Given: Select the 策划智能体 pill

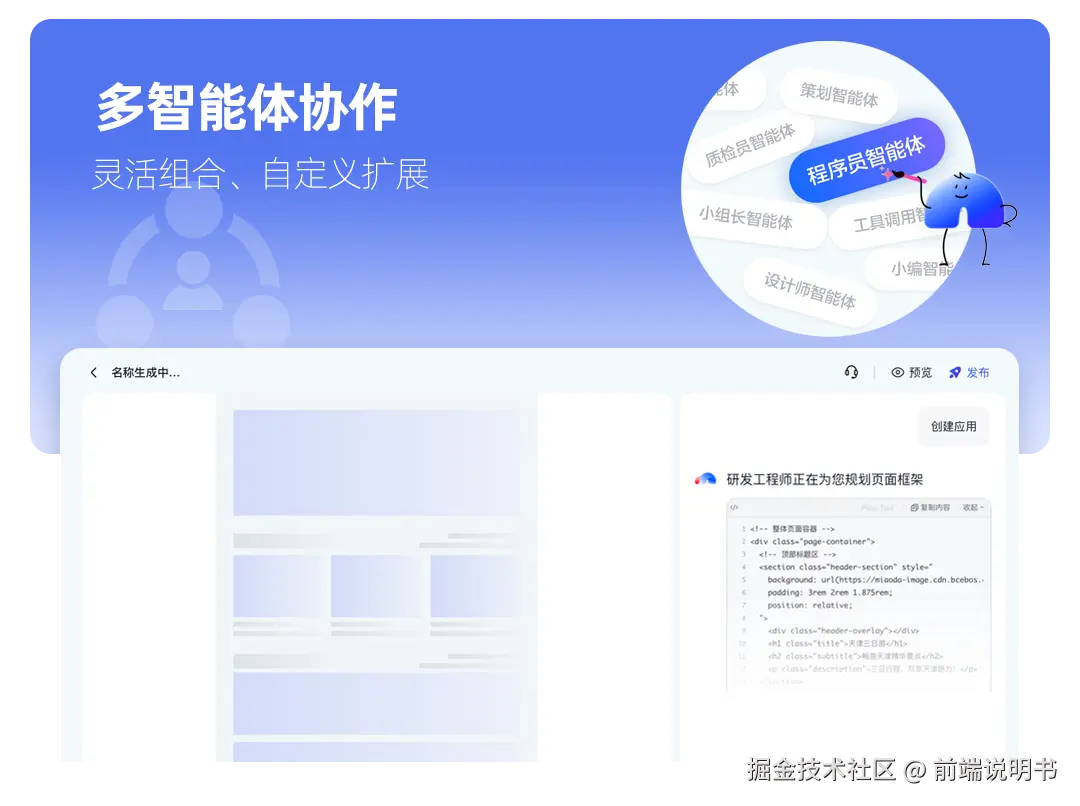Looking at the screenshot, I should (x=838, y=94).
